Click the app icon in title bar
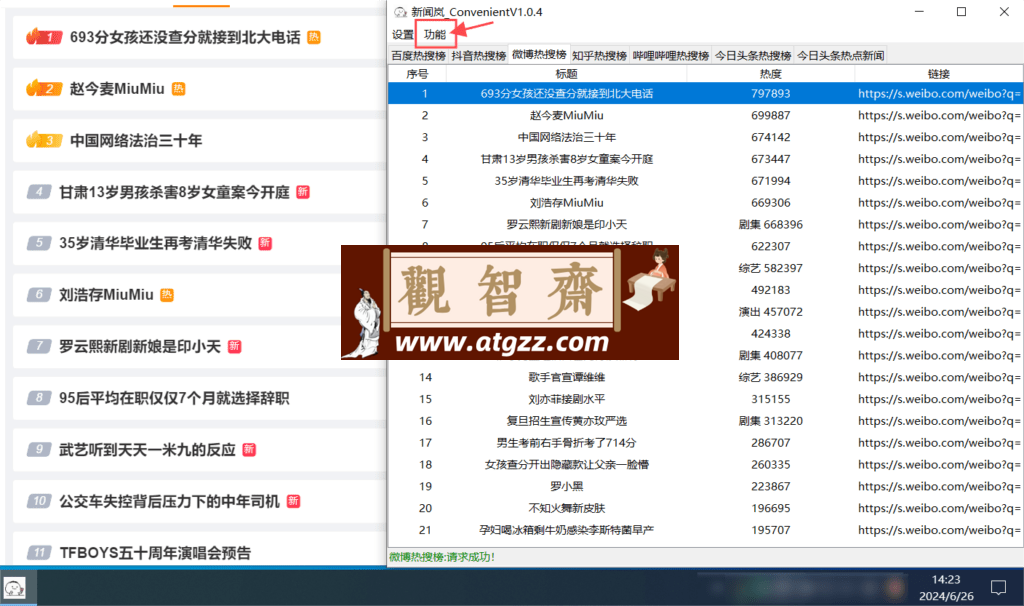 tap(400, 12)
